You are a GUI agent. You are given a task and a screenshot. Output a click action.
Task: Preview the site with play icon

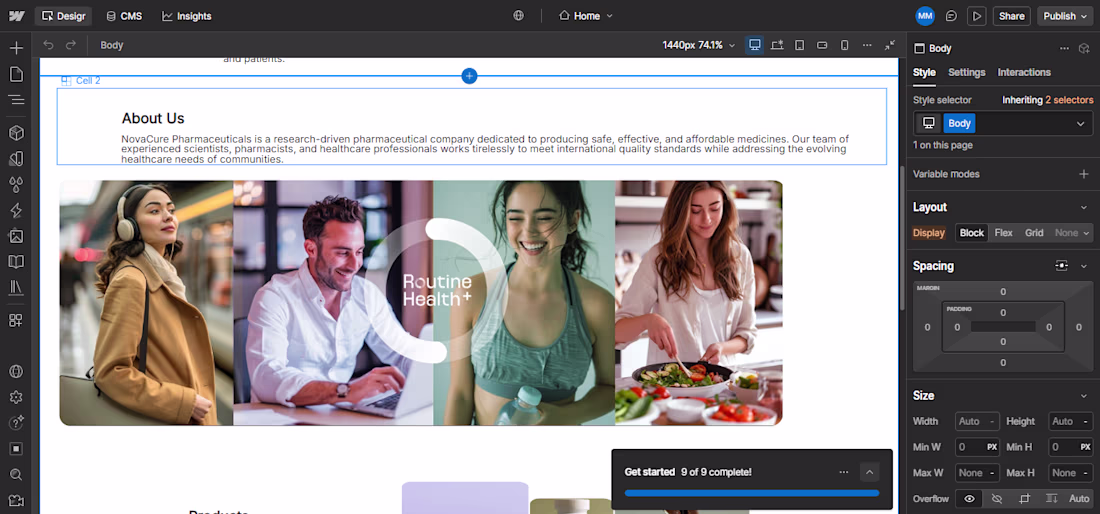976,16
